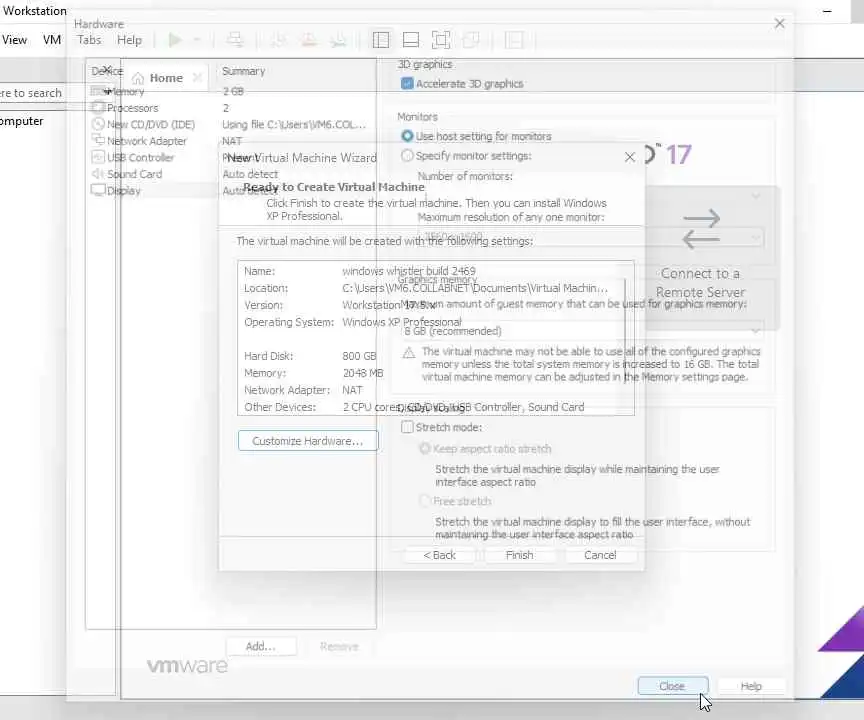Click the New CD/DVD disc icon

(98, 124)
